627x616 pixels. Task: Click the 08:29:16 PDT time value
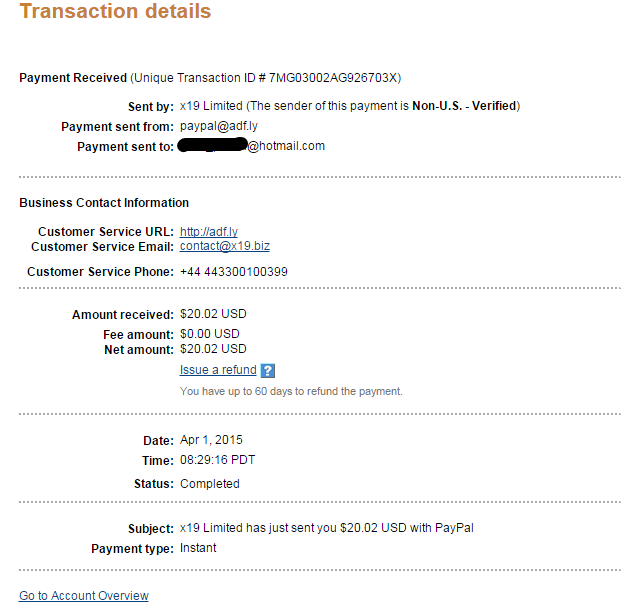click(218, 460)
